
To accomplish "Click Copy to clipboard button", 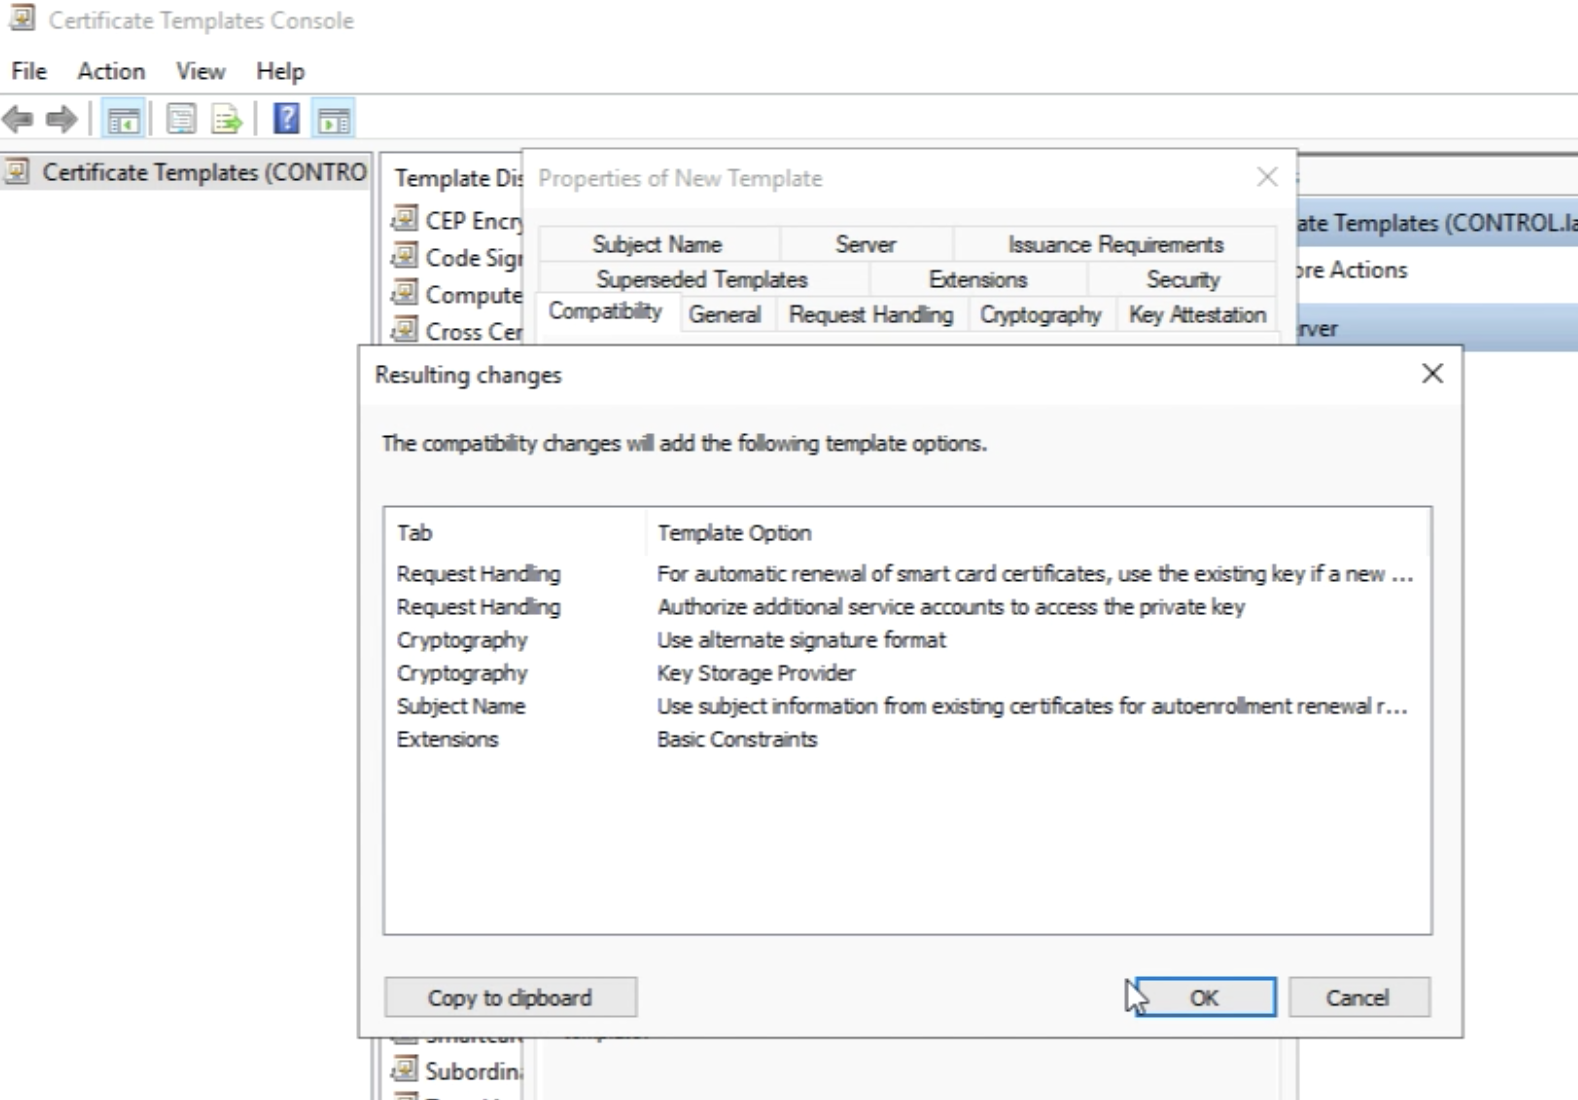I will pos(510,997).
